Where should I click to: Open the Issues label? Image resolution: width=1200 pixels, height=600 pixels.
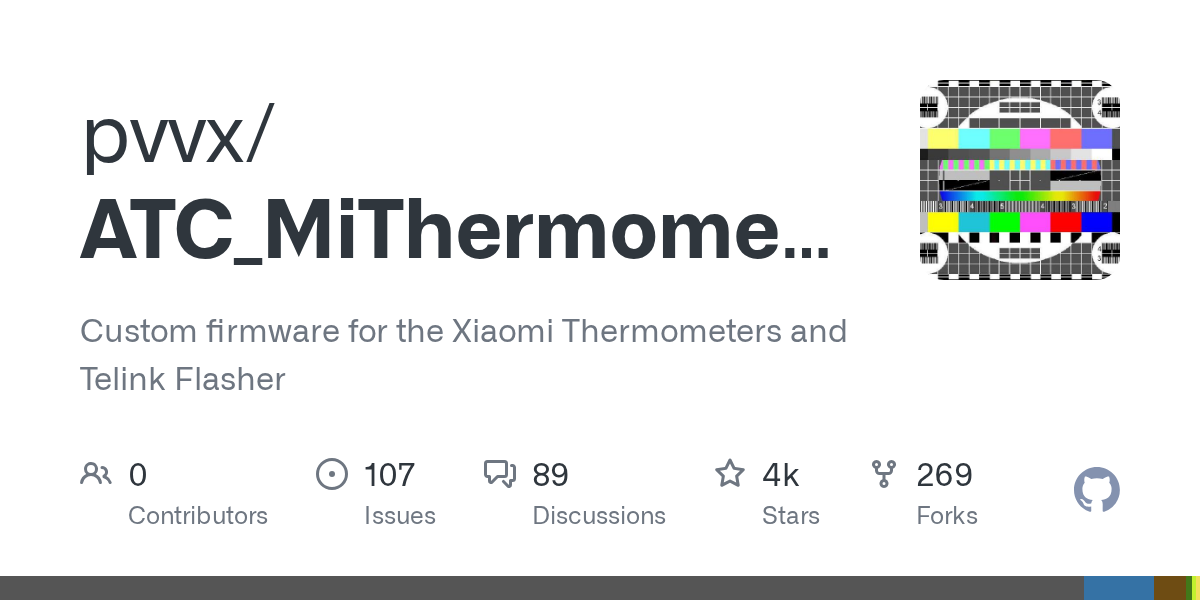pyautogui.click(x=400, y=516)
